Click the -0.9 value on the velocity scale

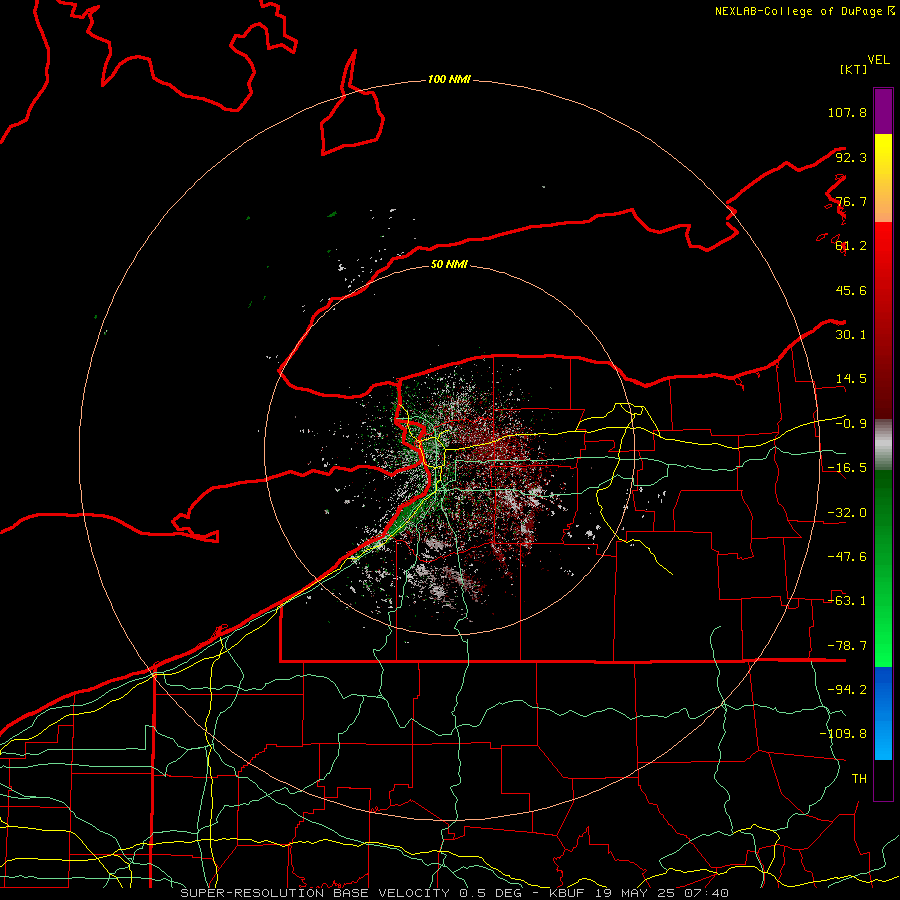pos(851,424)
